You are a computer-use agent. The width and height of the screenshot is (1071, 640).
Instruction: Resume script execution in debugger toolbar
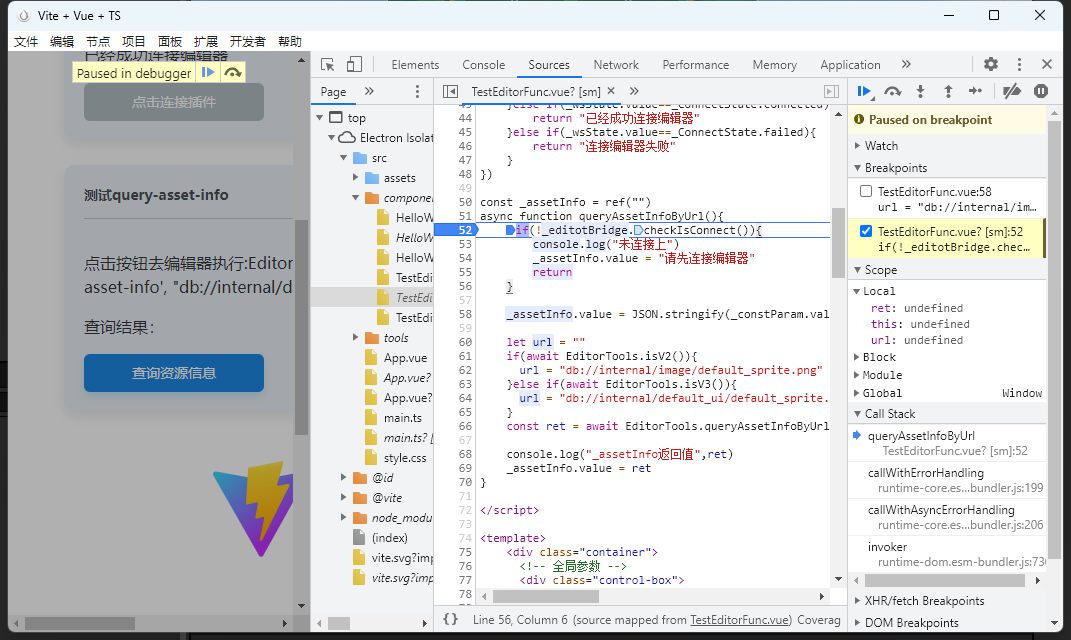(863, 91)
